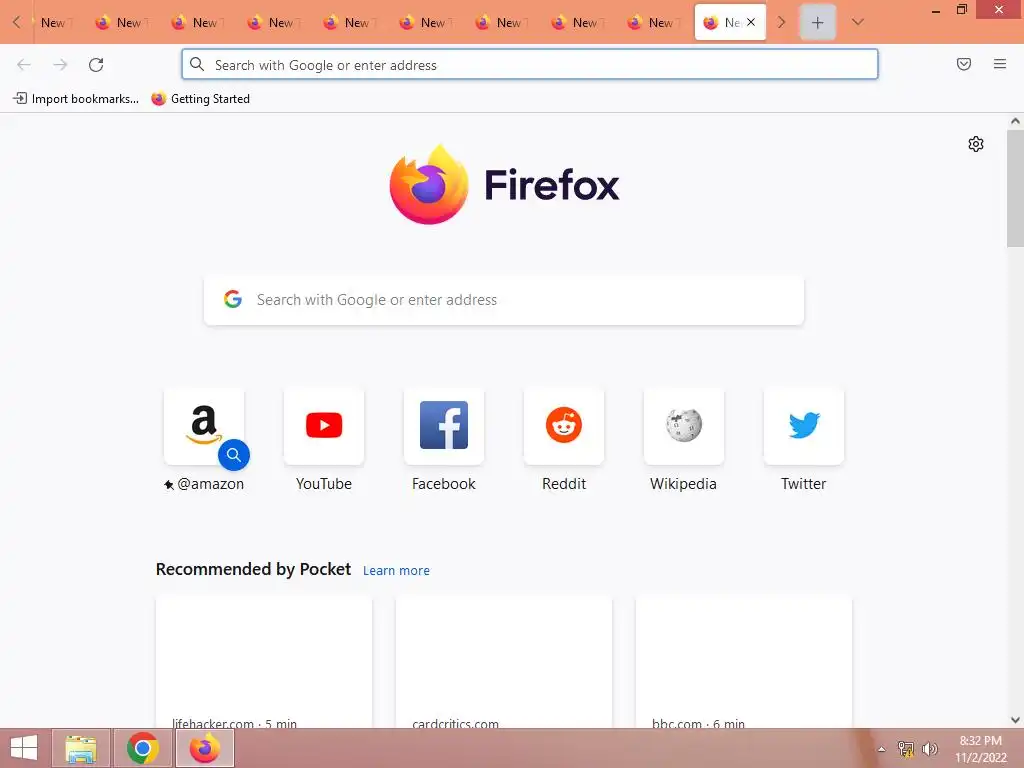The width and height of the screenshot is (1024, 768).
Task: Open the Twitter shortcut tile
Action: pyautogui.click(x=804, y=426)
